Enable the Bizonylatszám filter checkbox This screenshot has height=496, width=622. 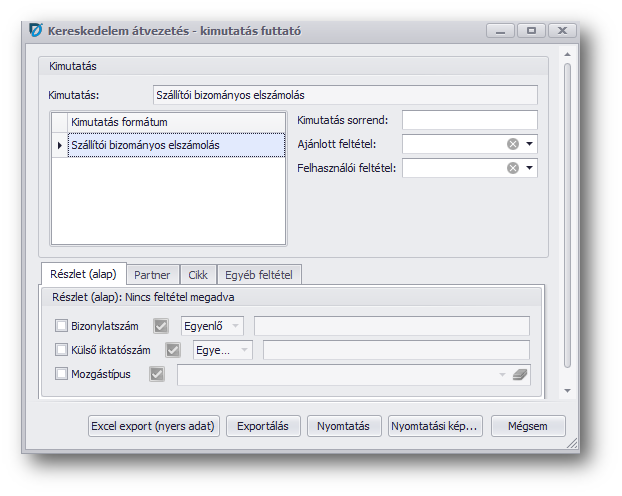[62, 325]
